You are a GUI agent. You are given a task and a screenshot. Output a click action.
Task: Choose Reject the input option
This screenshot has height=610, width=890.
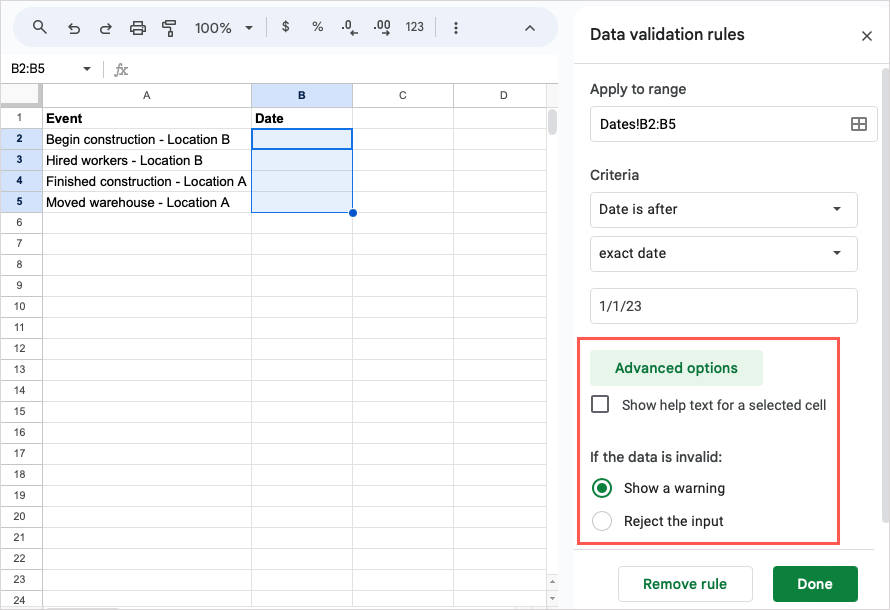tap(601, 521)
